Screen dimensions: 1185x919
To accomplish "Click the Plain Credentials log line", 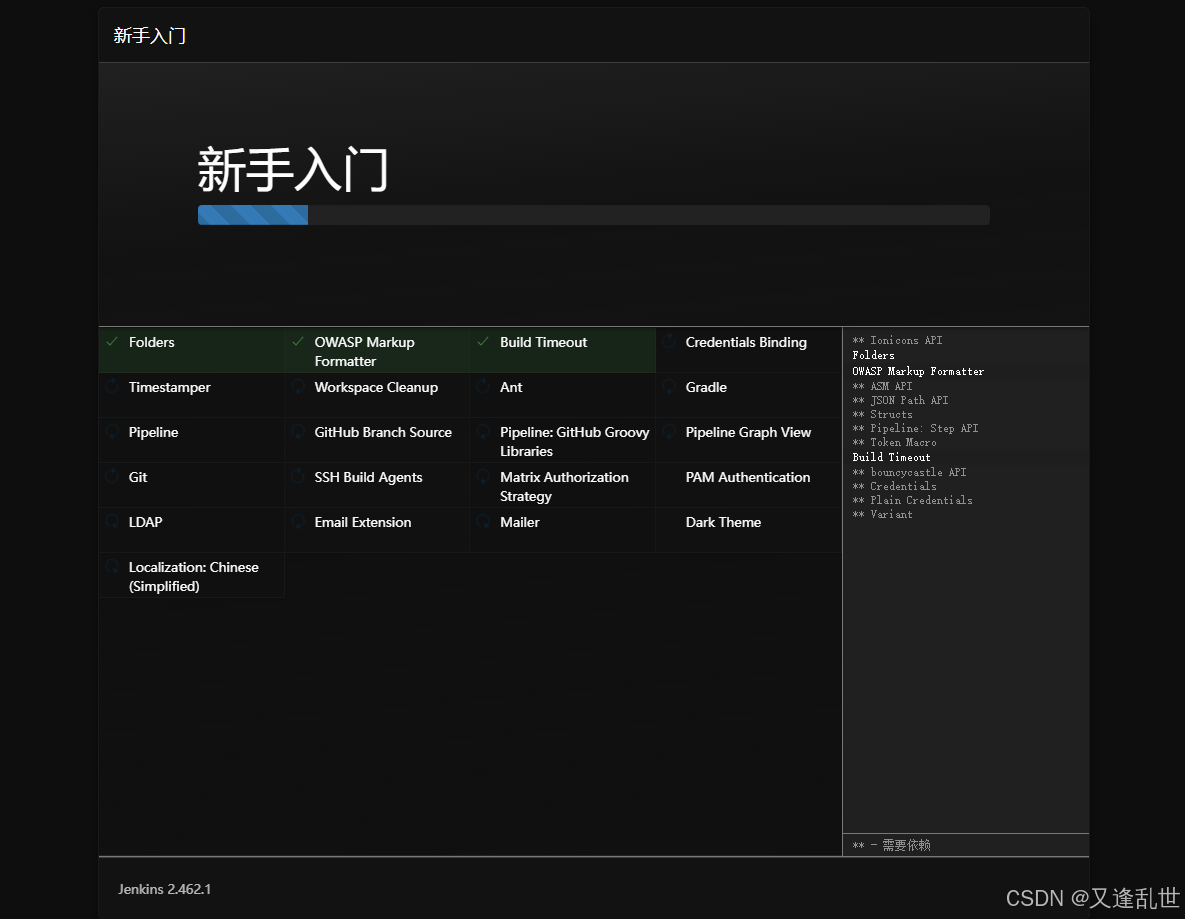I will (x=912, y=500).
